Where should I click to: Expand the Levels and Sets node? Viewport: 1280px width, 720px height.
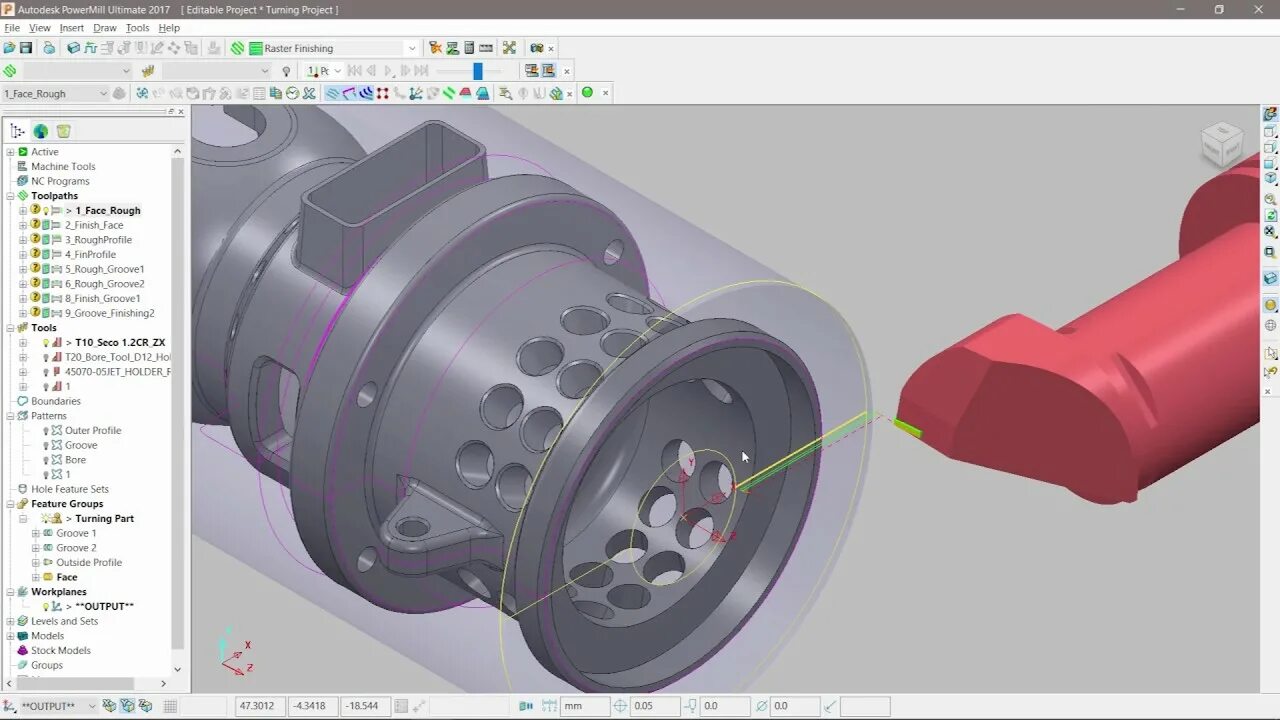click(10, 621)
